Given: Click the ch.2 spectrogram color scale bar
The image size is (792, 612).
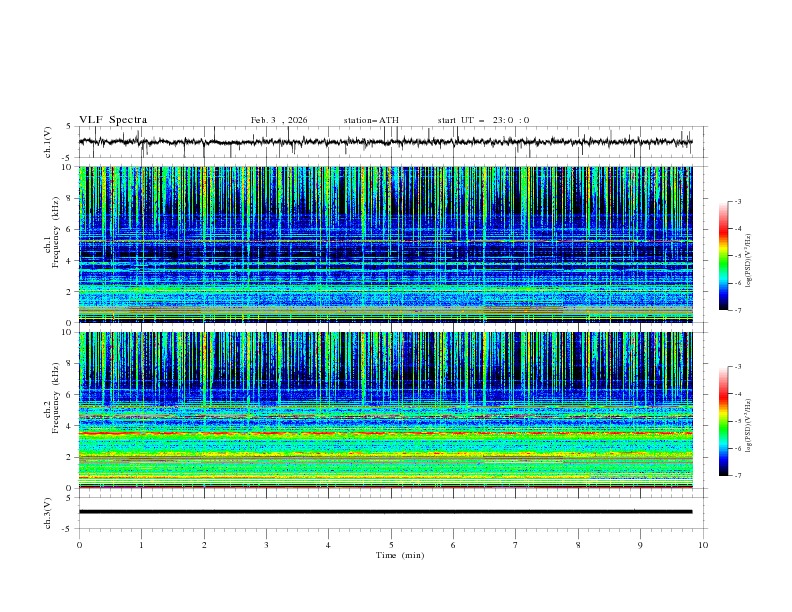Looking at the screenshot, I should 723,421.
